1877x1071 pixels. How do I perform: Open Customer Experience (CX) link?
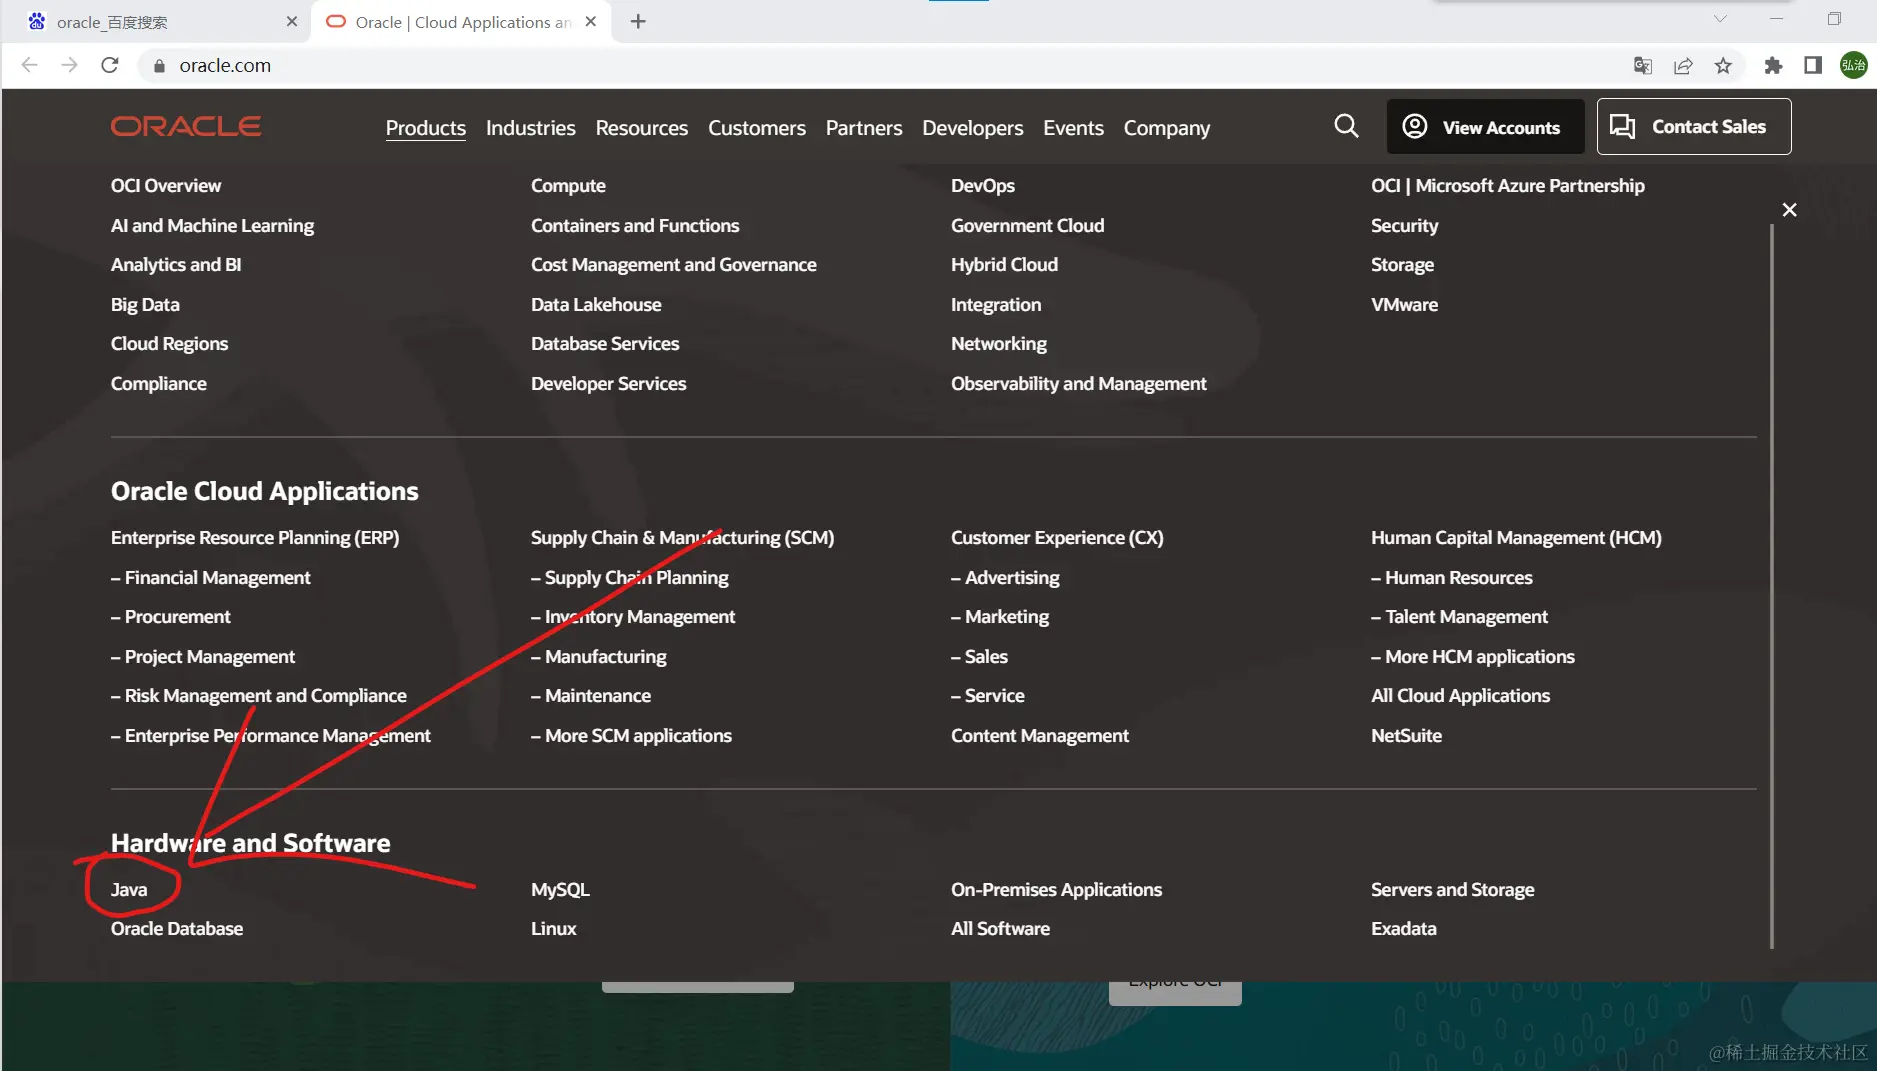point(1057,537)
